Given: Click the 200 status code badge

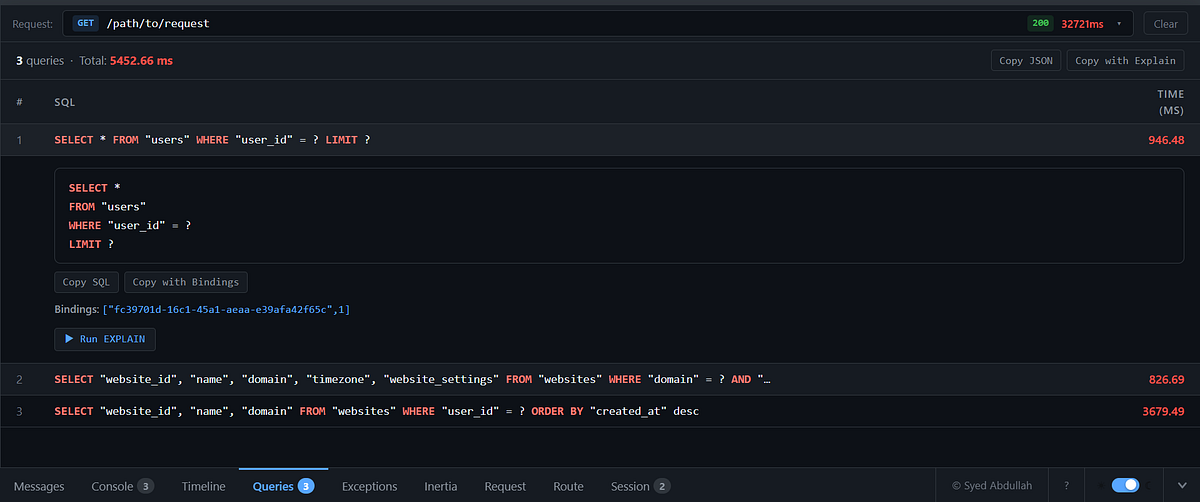Looking at the screenshot, I should coord(1040,23).
